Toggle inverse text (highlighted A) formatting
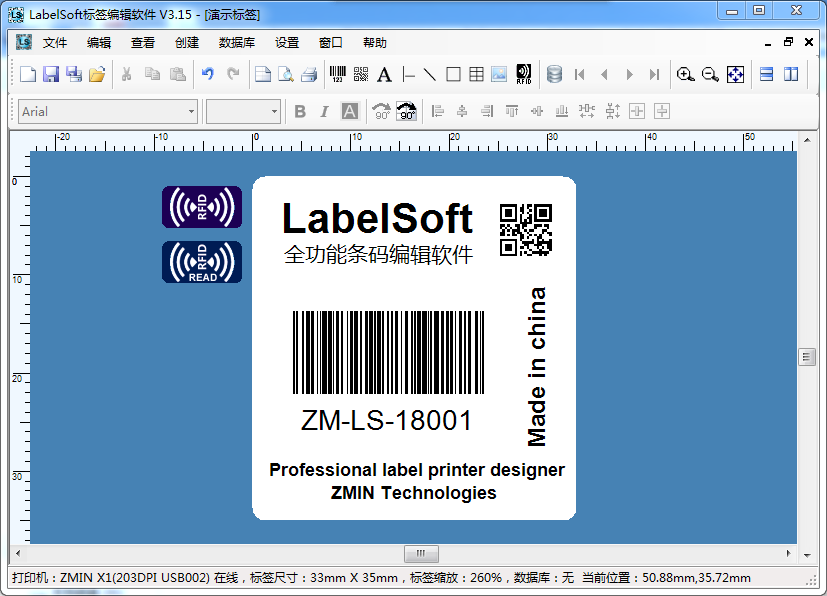The height and width of the screenshot is (596, 827). [x=350, y=111]
